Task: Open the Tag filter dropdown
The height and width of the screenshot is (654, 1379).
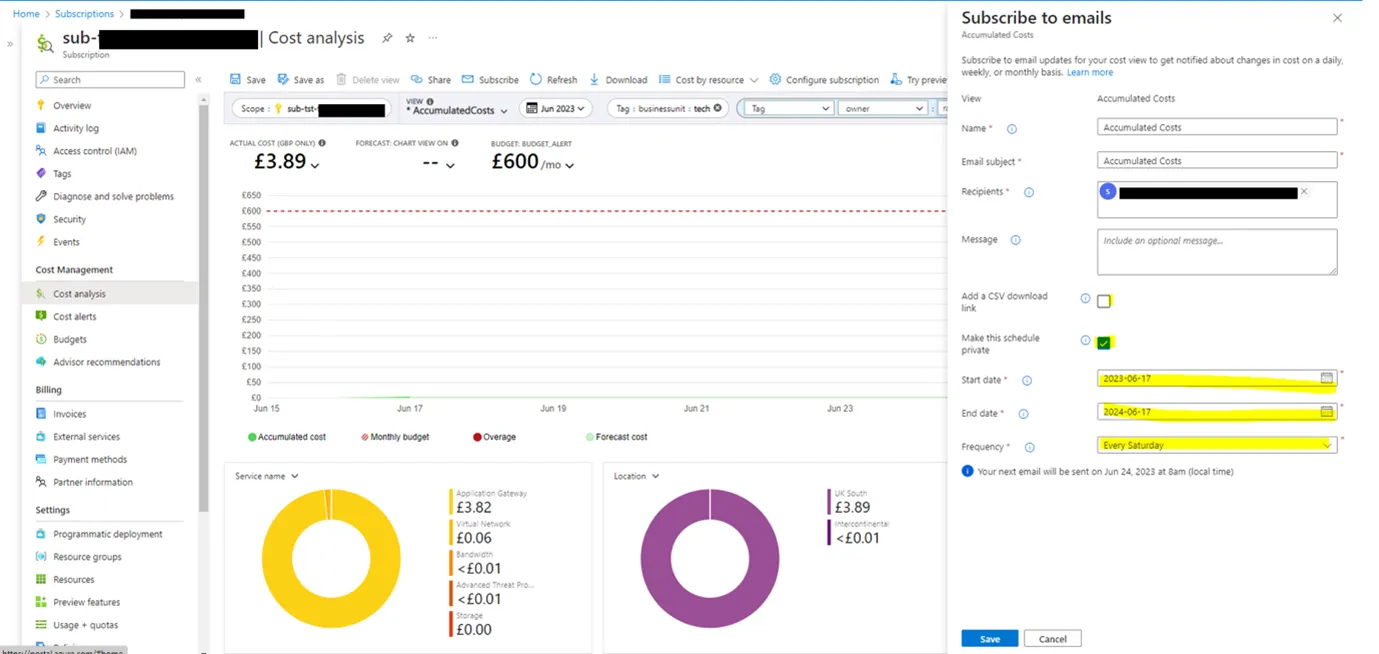Action: [x=789, y=108]
